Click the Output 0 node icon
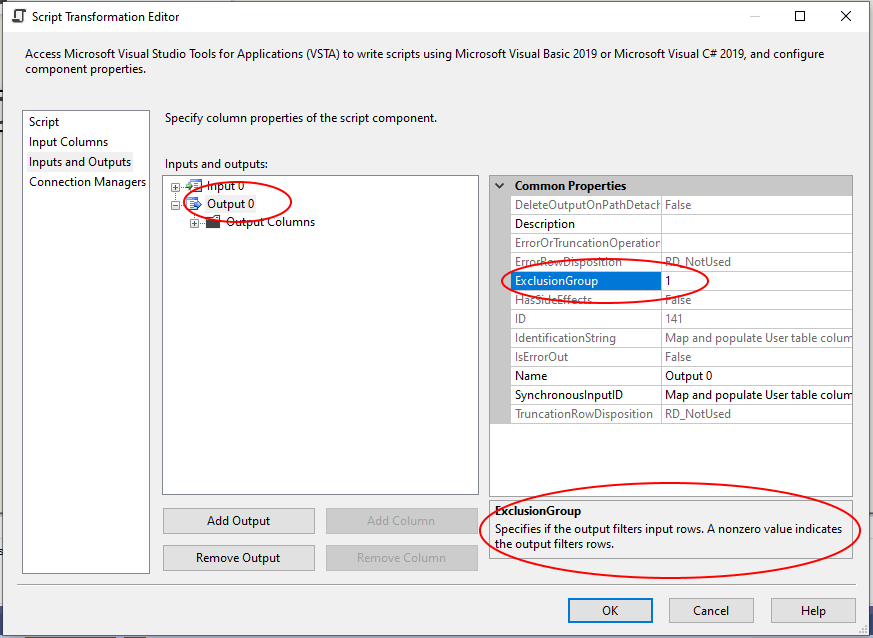873x638 pixels. tap(194, 204)
